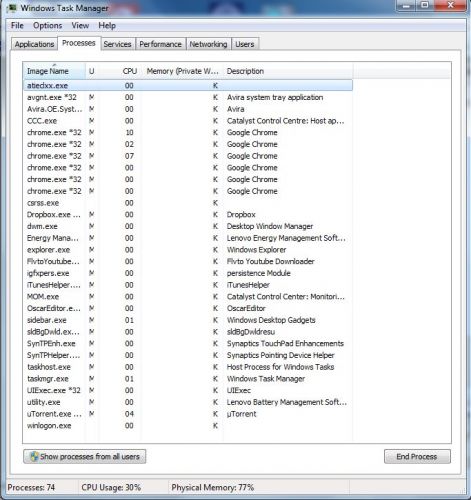471x500 pixels.
Task: Click the Physical Memory: 77% status entry
Action: click(x=212, y=487)
